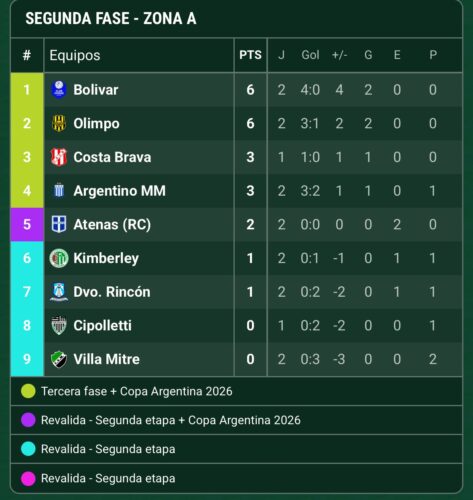The height and width of the screenshot is (500, 473).
Task: Click the Kimberley round green crest
Action: click(59, 258)
